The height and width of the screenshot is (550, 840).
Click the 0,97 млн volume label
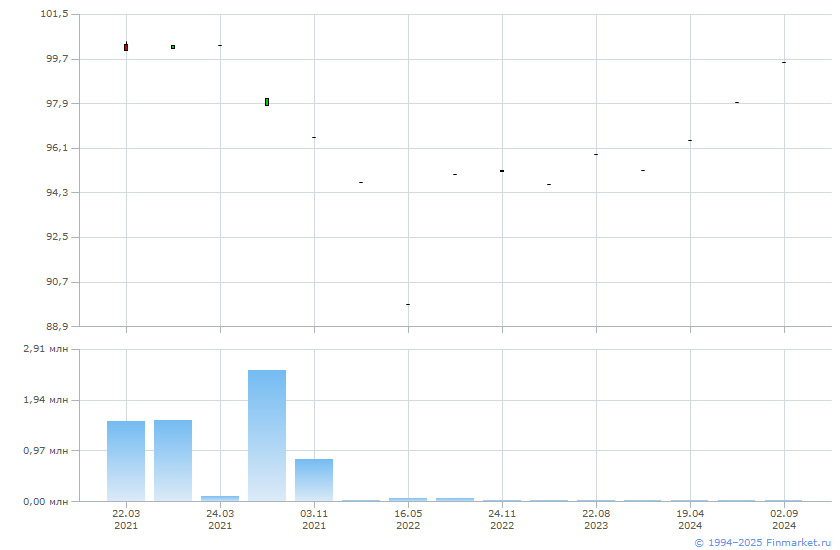tap(46, 450)
